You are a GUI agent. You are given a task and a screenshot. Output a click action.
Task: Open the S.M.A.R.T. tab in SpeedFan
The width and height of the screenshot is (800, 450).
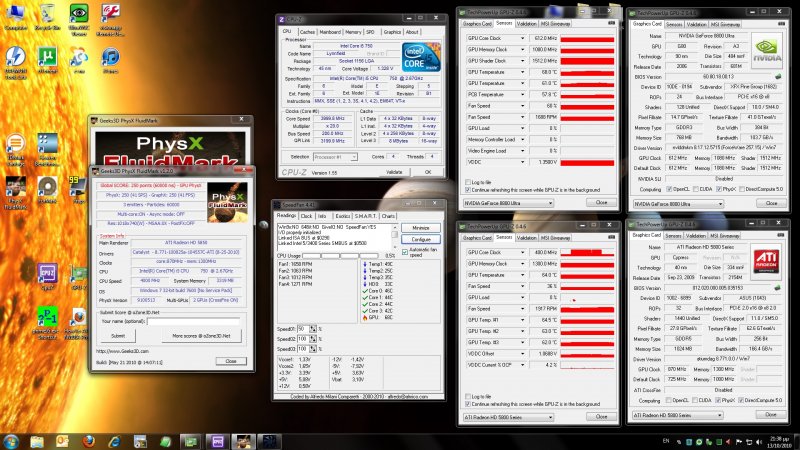(365, 216)
